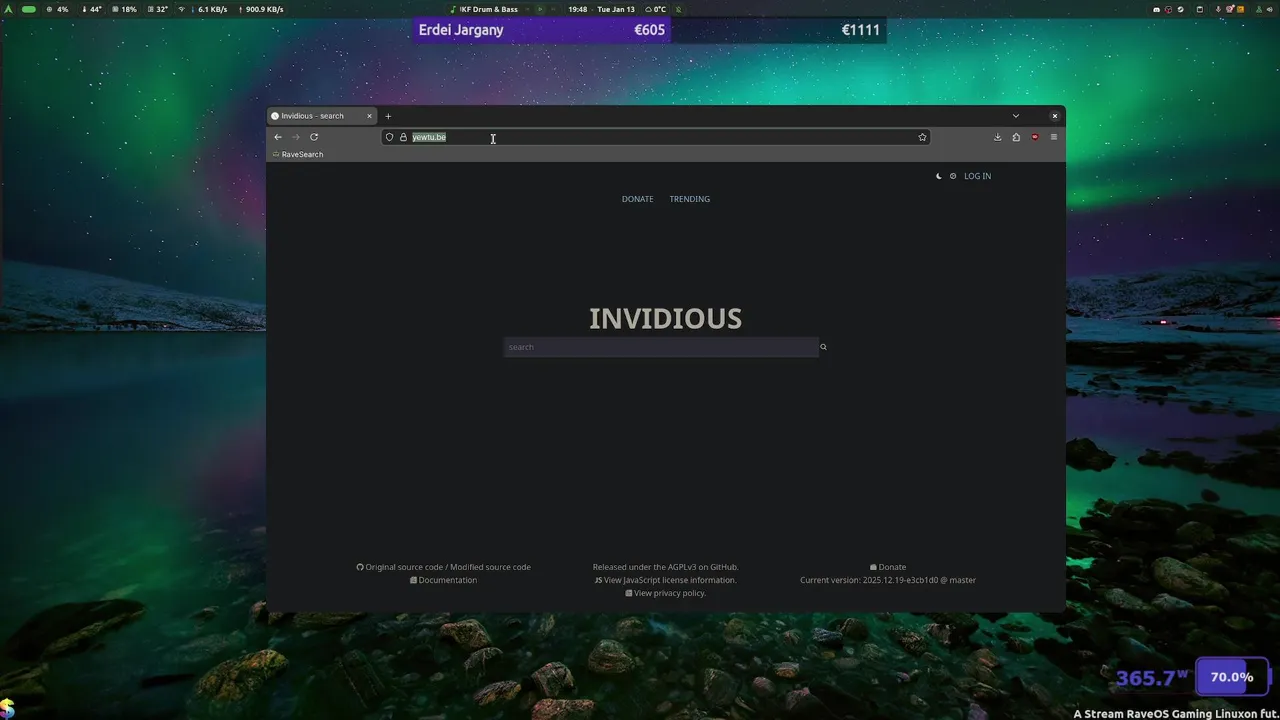Click the 19:48 clock in top bar
Viewport: 1280px width, 720px height.
[x=578, y=9]
